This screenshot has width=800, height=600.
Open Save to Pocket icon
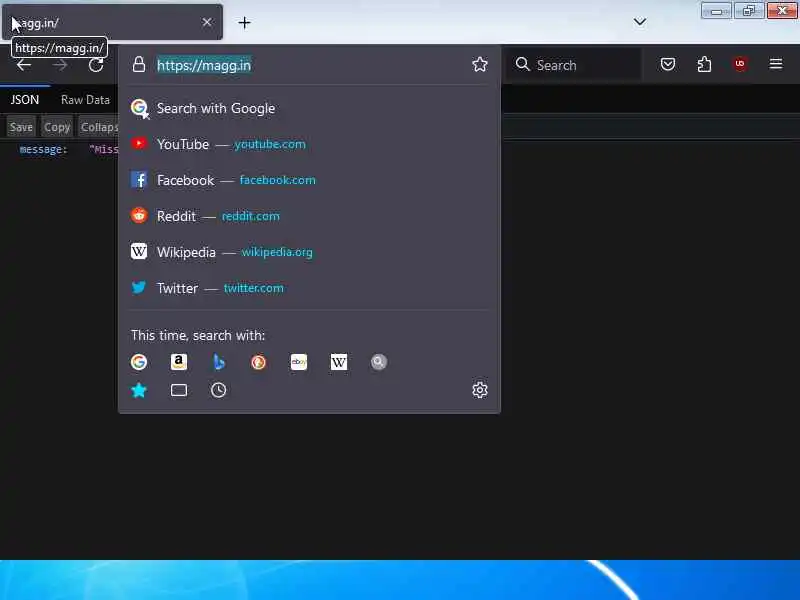click(x=668, y=64)
